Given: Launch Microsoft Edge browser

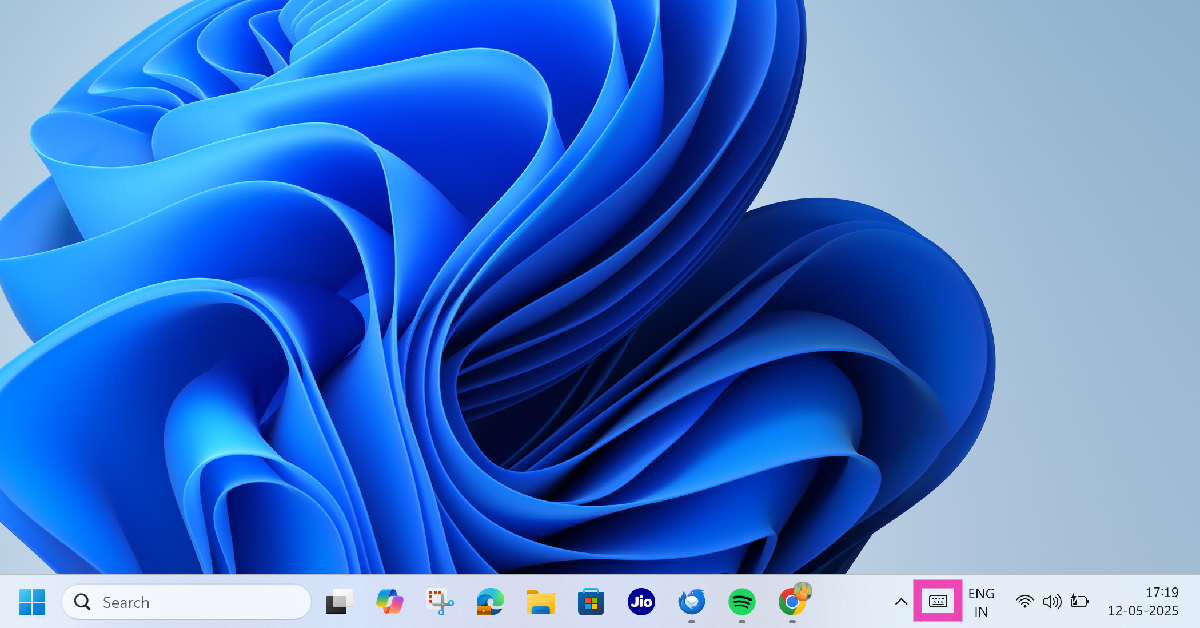Looking at the screenshot, I should click(490, 602).
